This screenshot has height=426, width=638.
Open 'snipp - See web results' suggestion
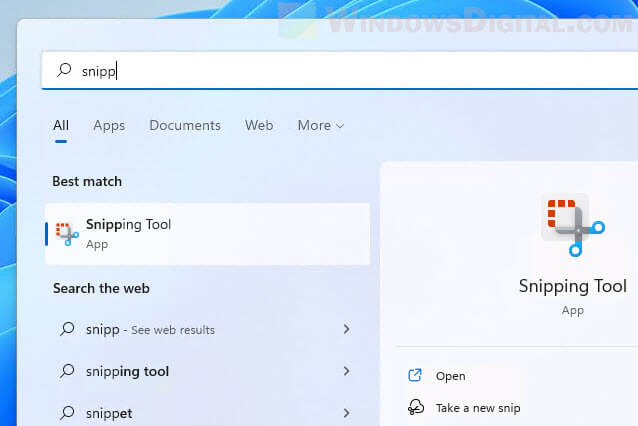pyautogui.click(x=150, y=329)
